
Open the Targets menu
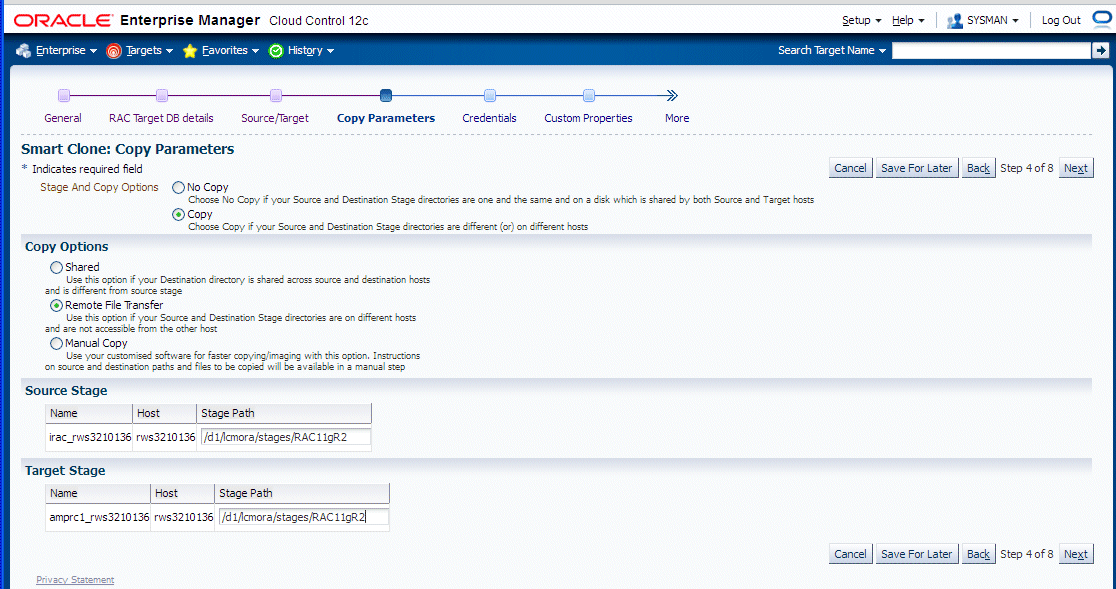click(x=149, y=51)
